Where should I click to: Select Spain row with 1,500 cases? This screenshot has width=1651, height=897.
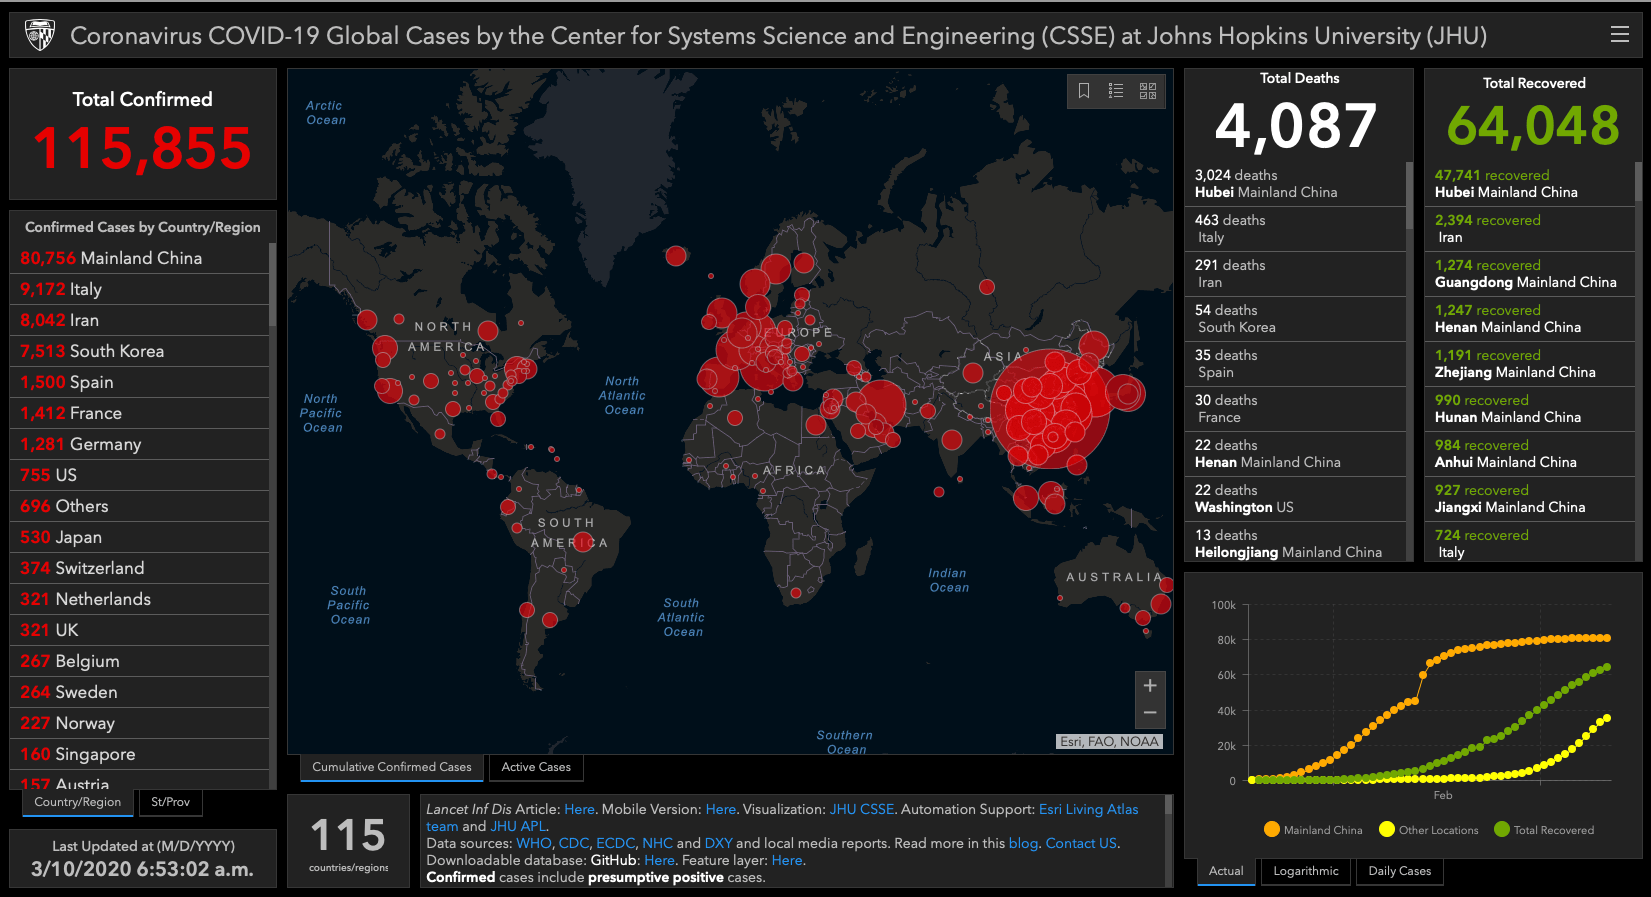coord(139,382)
